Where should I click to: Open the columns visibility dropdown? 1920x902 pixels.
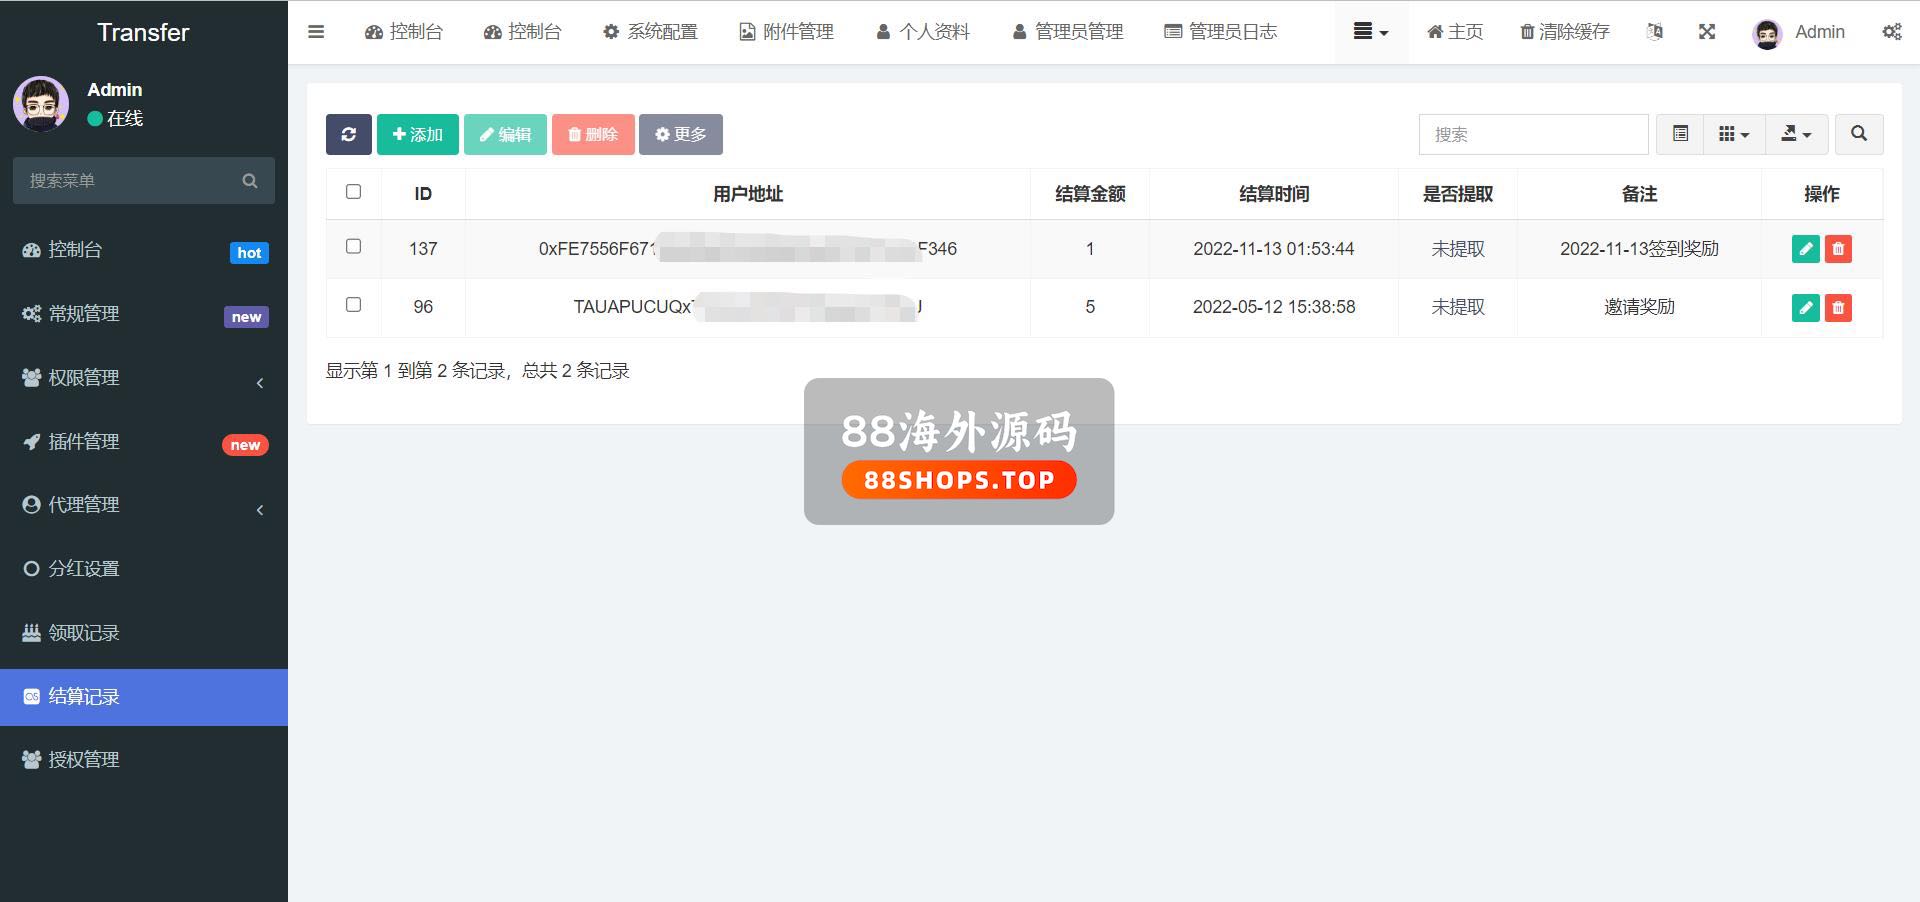[1733, 134]
